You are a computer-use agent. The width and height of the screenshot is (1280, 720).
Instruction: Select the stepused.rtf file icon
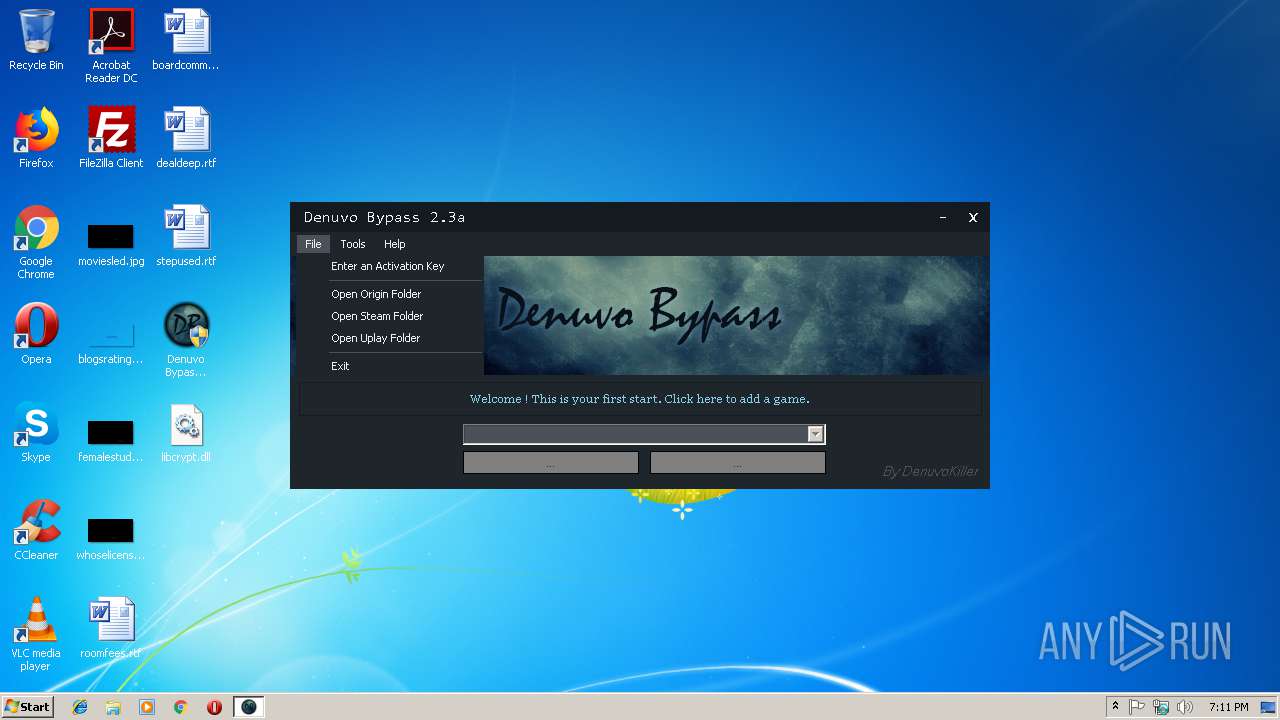point(186,236)
